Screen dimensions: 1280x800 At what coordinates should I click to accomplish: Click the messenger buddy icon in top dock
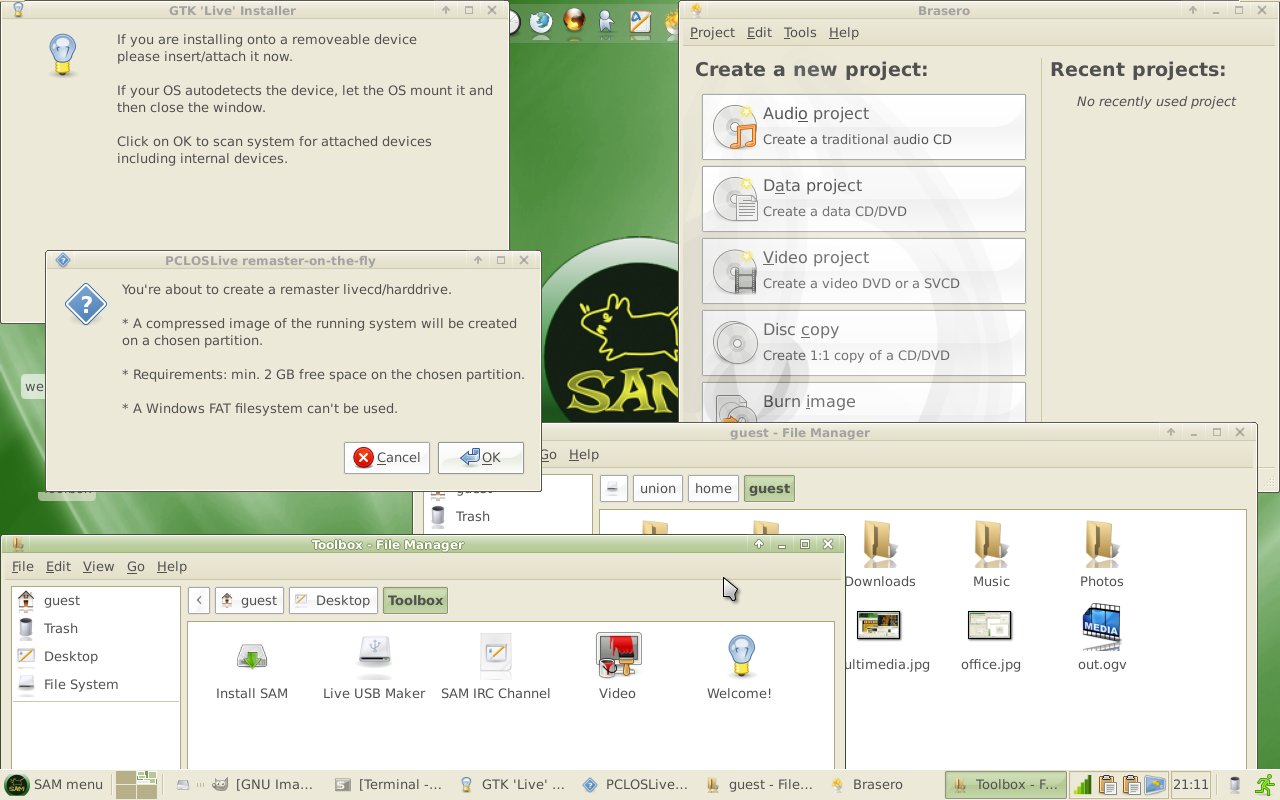click(x=607, y=22)
